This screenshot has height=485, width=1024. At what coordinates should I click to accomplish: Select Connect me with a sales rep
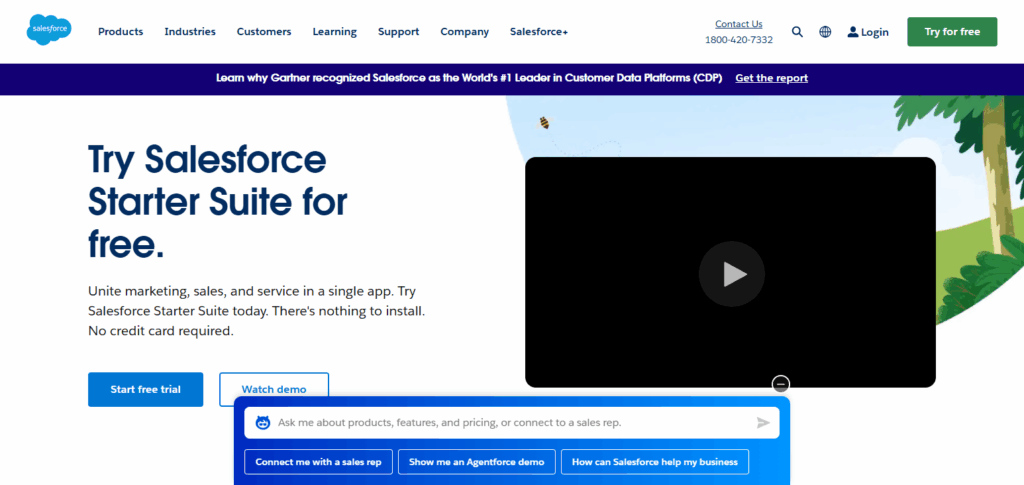(318, 462)
